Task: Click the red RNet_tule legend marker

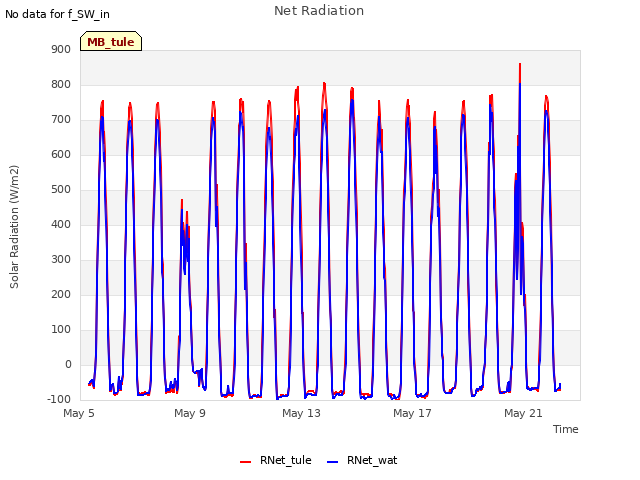Action: [245, 462]
